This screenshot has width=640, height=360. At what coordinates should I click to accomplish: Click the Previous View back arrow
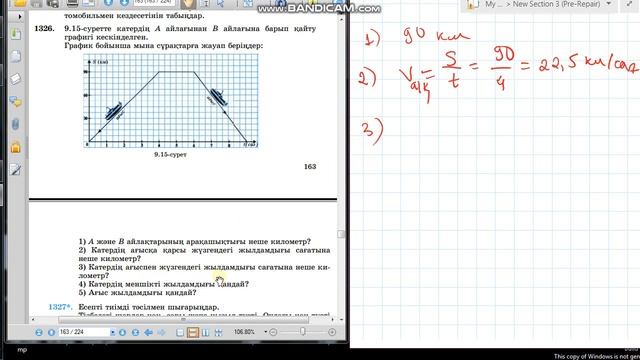click(149, 333)
